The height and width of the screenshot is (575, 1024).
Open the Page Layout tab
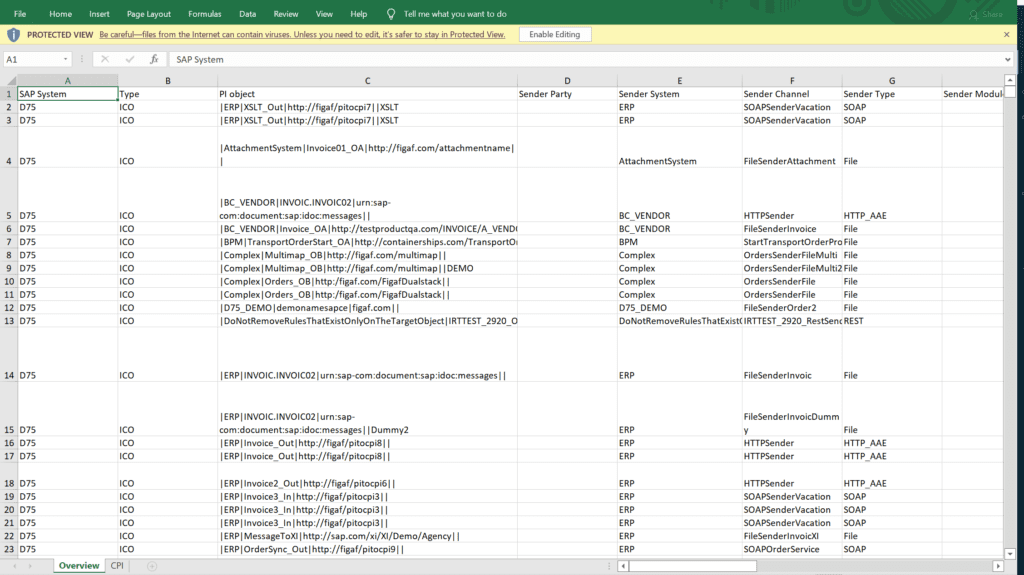148,14
